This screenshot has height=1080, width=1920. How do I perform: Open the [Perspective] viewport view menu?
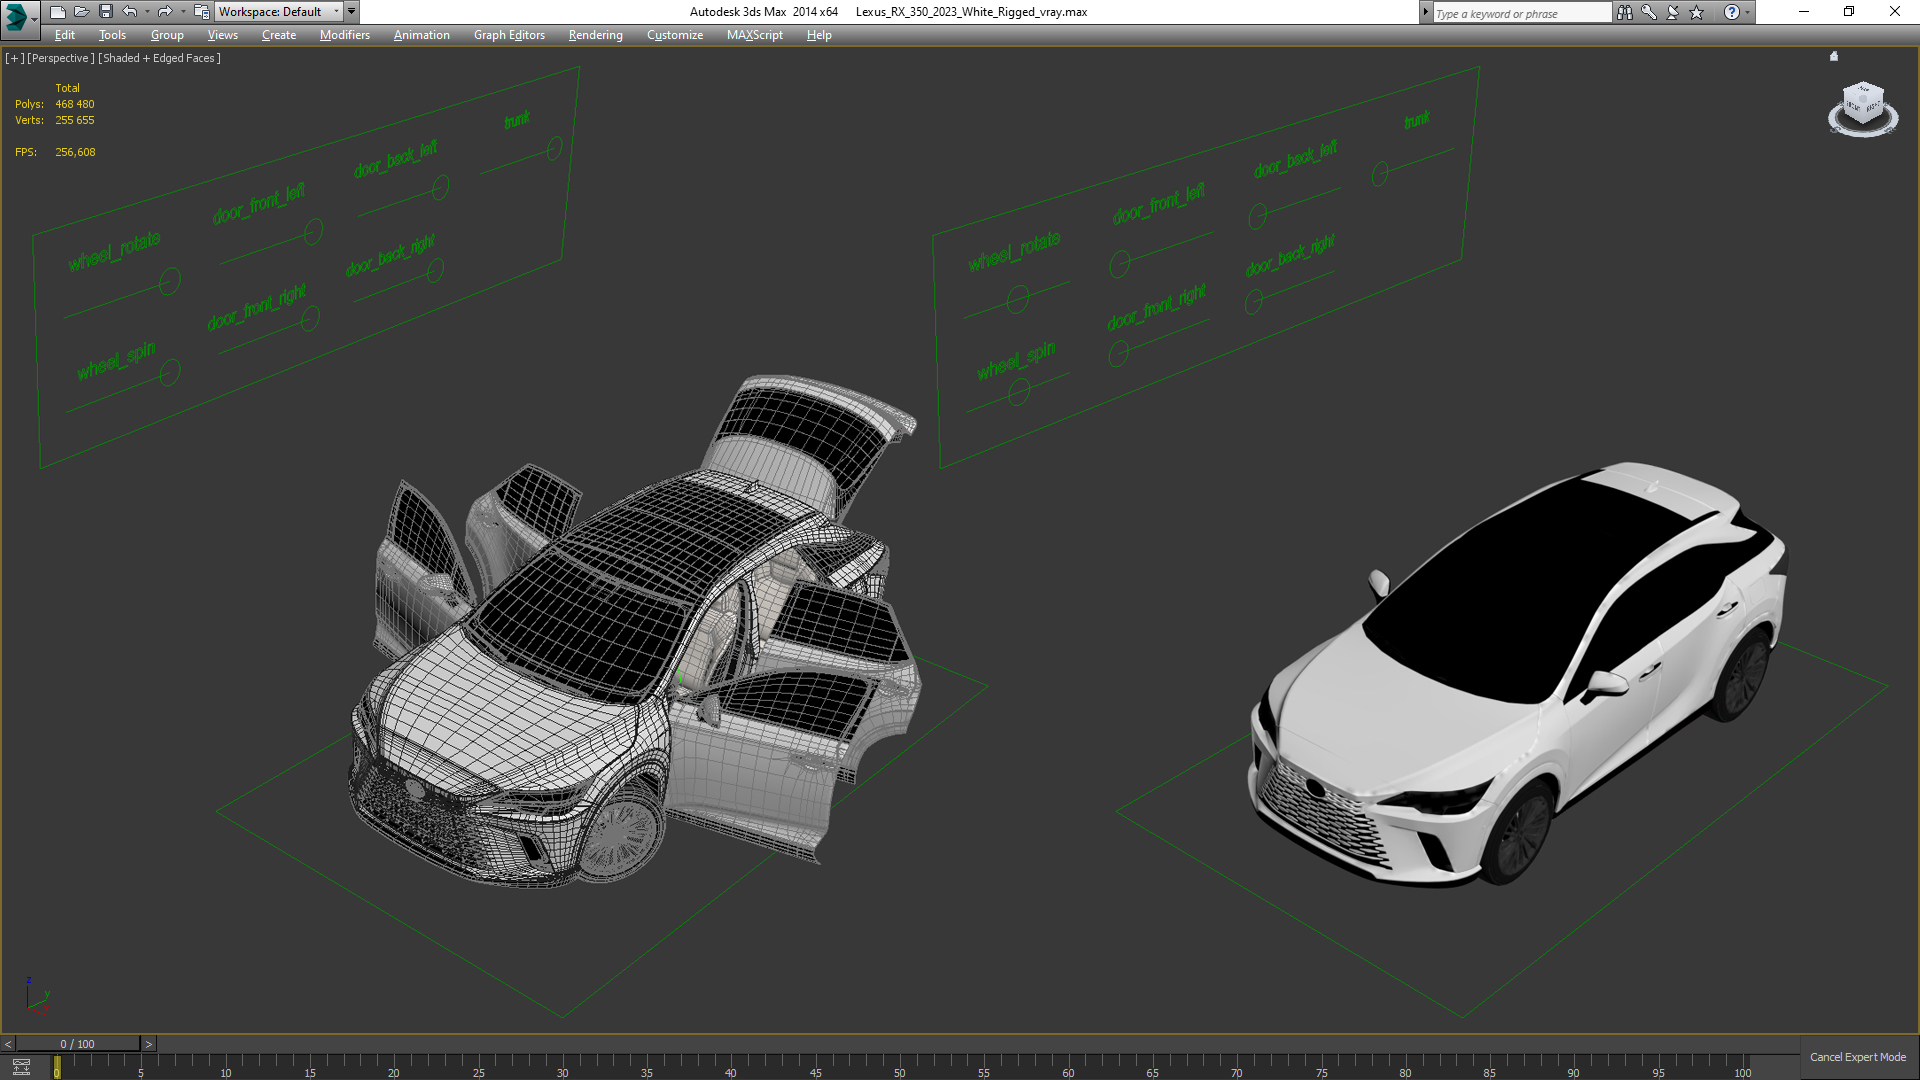61,58
